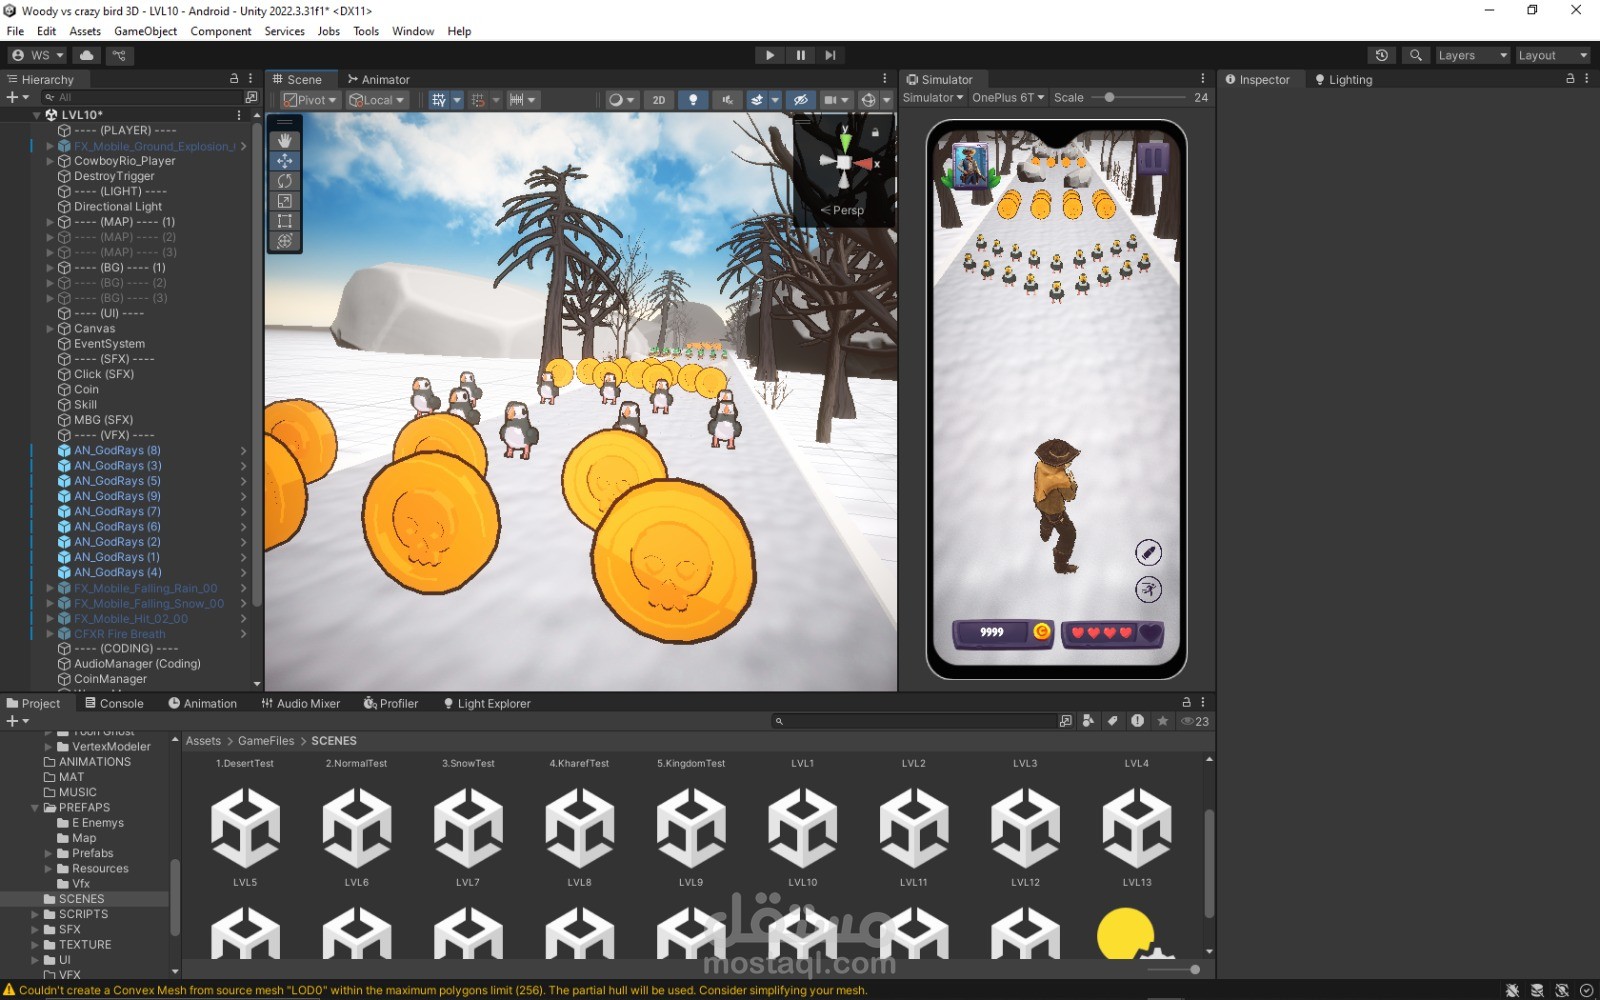Viewport: 1600px width, 1000px height.
Task: Select the SCRIPTS folder in Project
Action: click(x=83, y=914)
